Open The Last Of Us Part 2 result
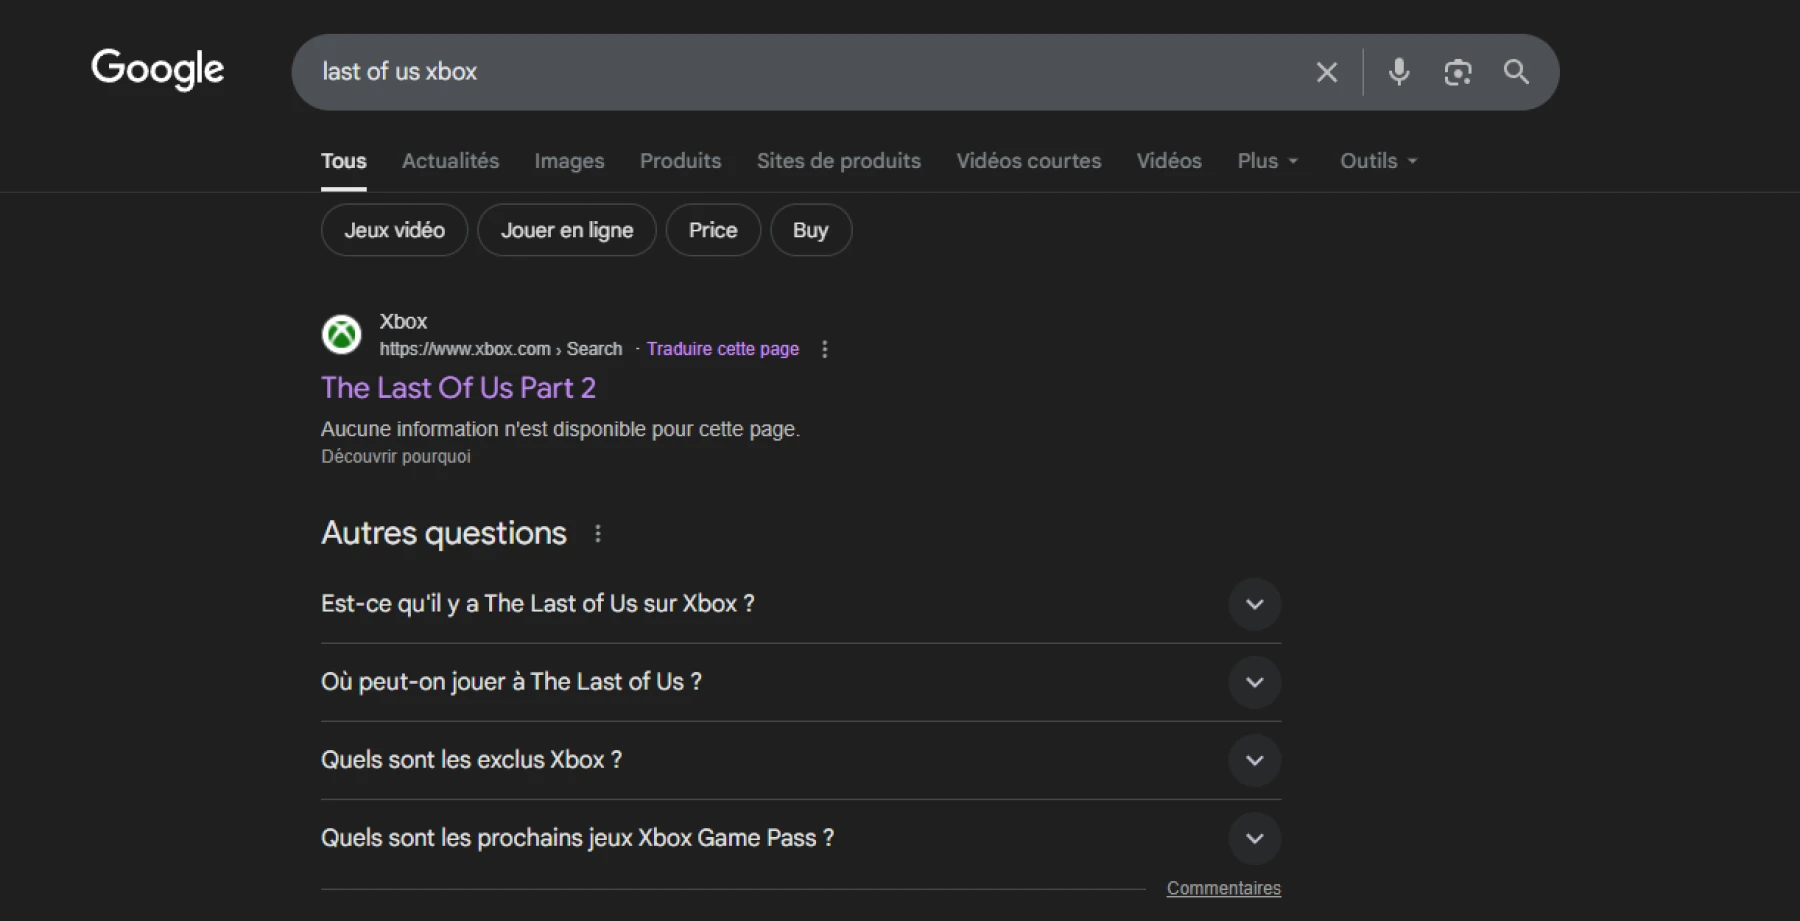 (x=458, y=388)
